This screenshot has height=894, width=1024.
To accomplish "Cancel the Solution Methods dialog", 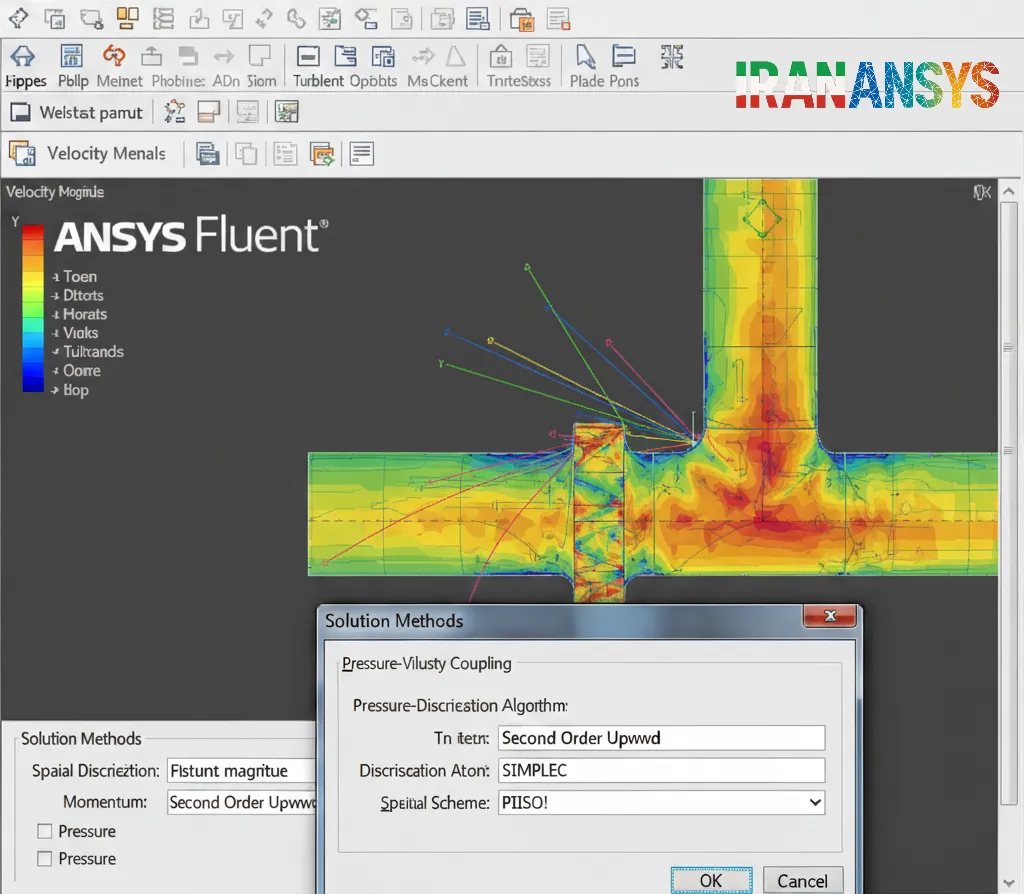I will 803,880.
